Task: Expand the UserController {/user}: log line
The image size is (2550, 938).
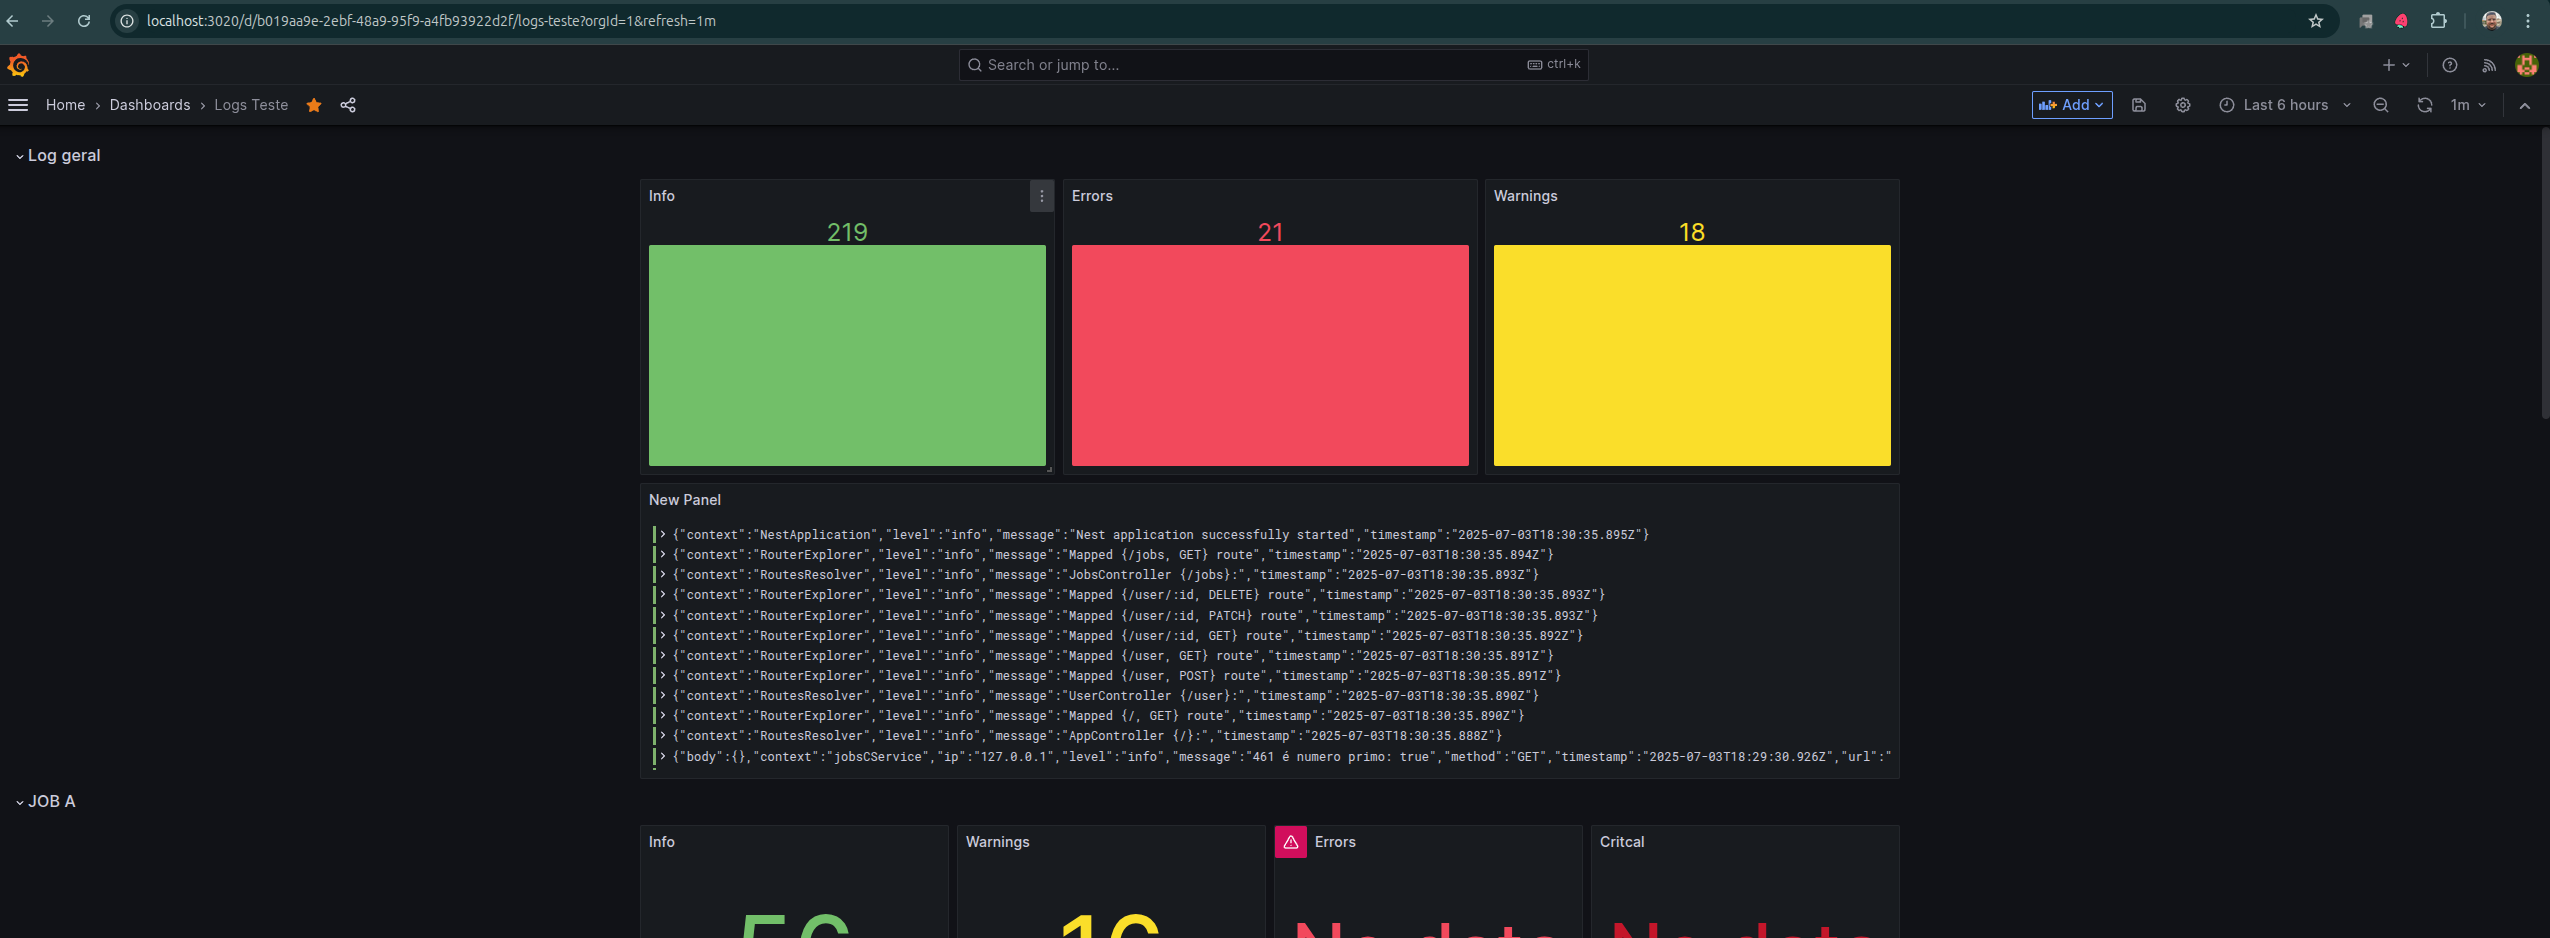Action: coord(662,696)
